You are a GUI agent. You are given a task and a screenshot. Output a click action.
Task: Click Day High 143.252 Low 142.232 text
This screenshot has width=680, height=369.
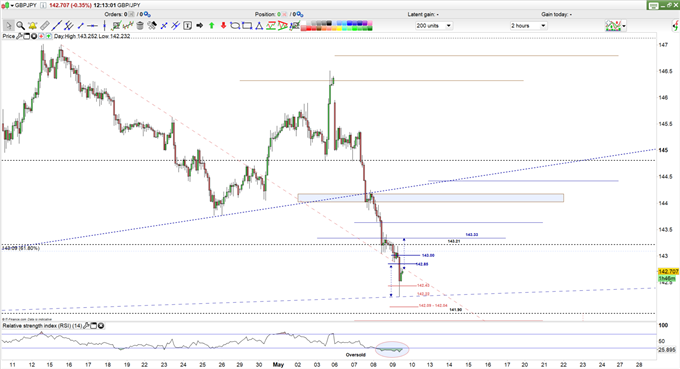92,36
